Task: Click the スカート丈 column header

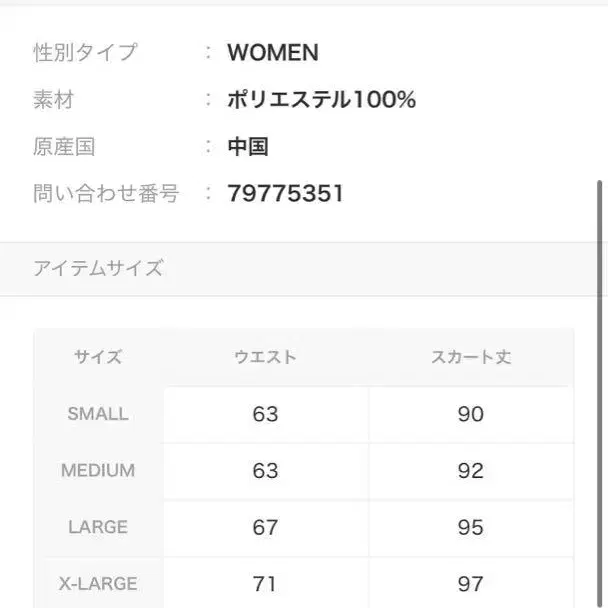Action: [470, 357]
